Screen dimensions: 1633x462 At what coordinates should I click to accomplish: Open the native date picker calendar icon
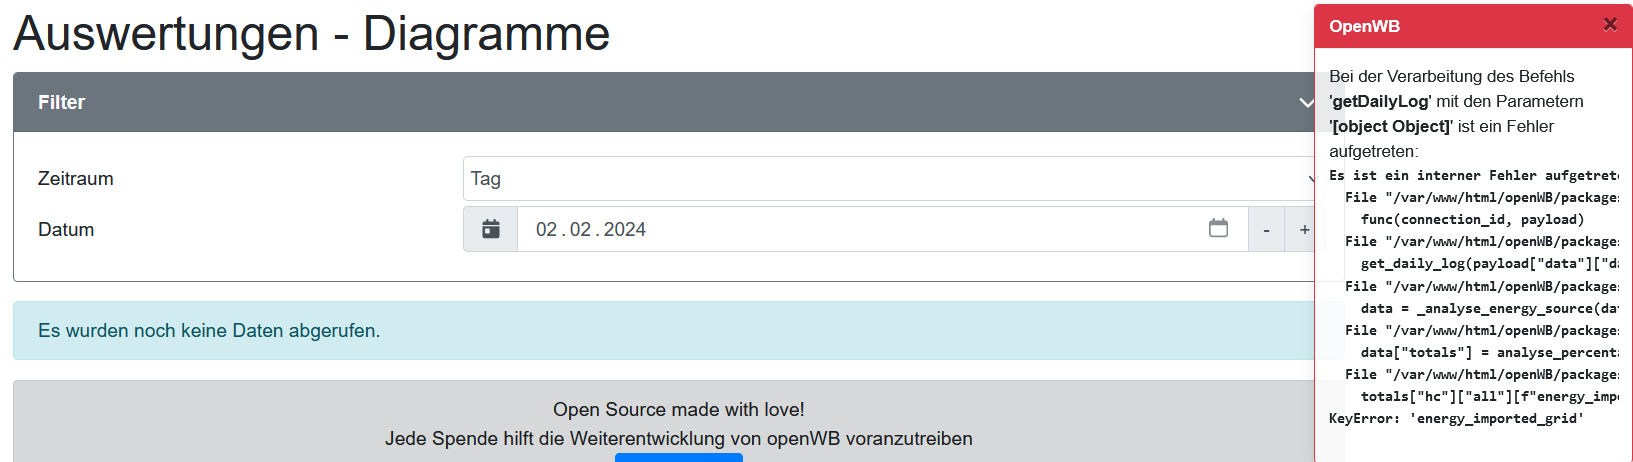[x=1218, y=228]
